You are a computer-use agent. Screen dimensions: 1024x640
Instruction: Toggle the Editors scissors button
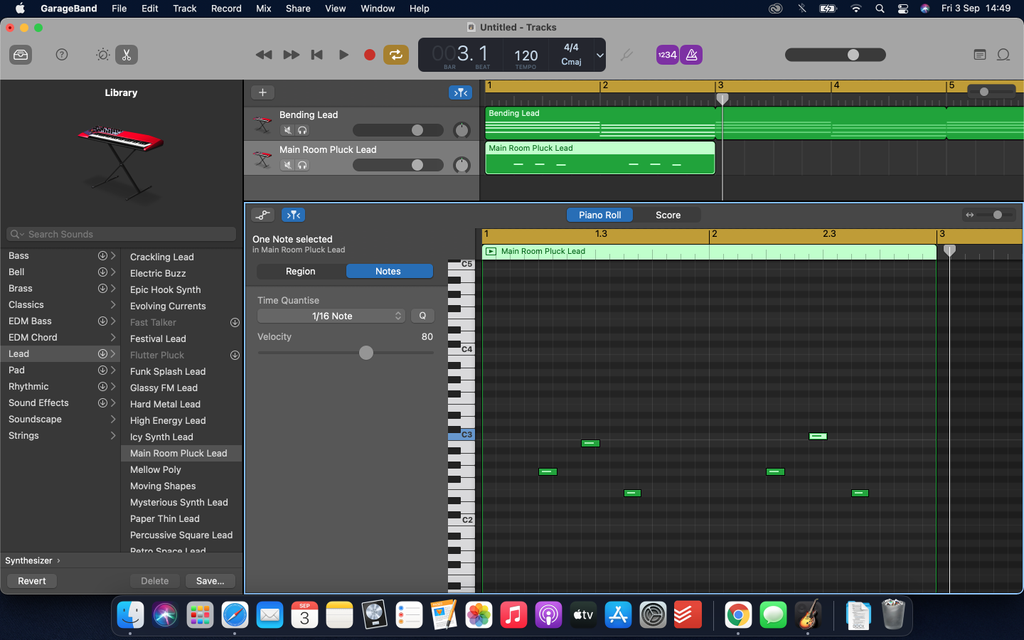(x=126, y=55)
